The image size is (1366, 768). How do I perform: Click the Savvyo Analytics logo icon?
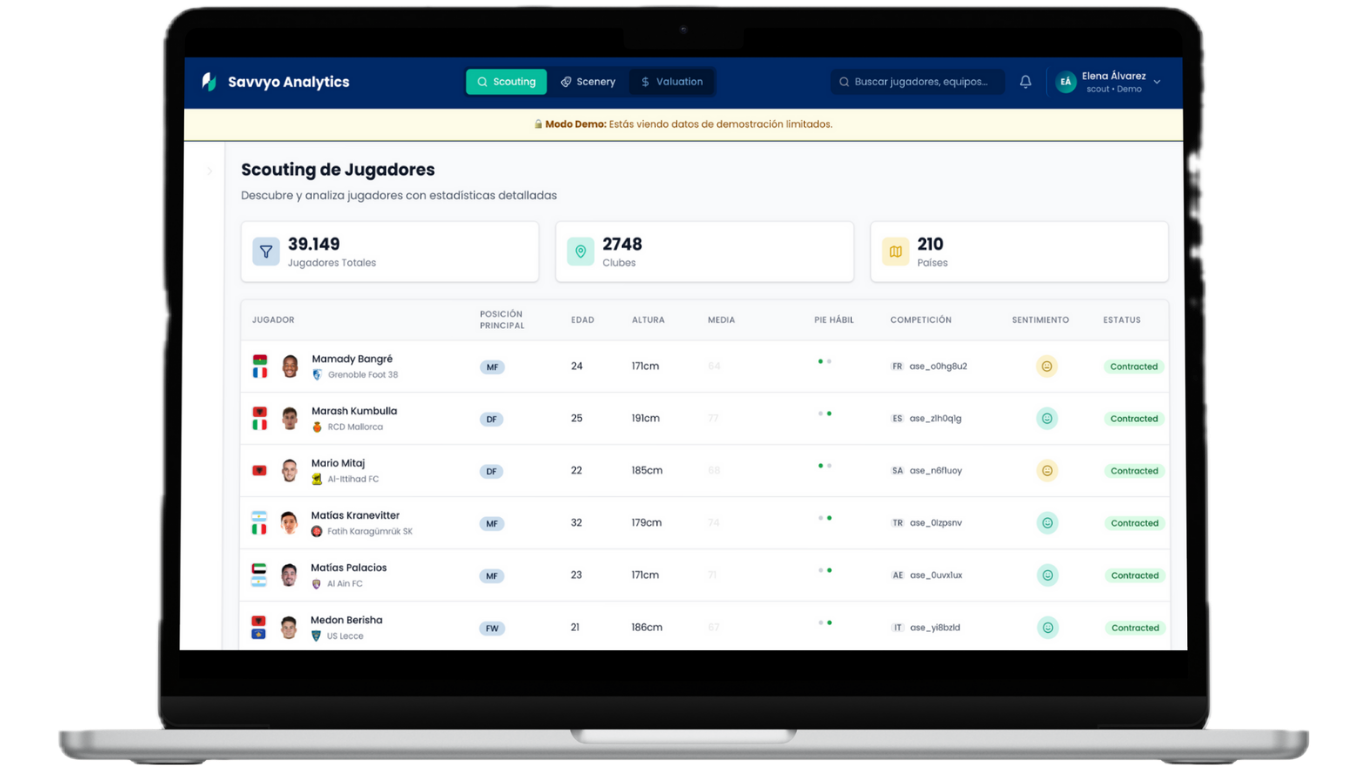tap(209, 82)
